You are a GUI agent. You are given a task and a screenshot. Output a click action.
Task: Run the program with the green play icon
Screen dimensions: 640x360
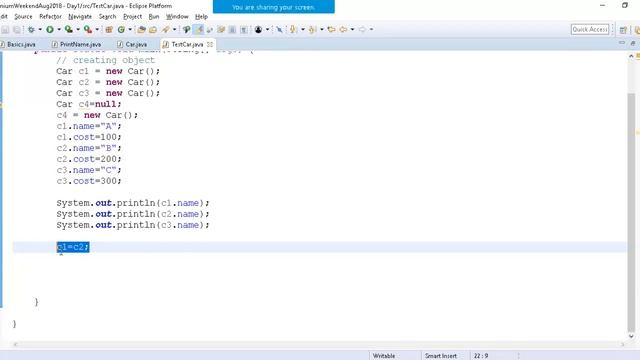coord(50,29)
